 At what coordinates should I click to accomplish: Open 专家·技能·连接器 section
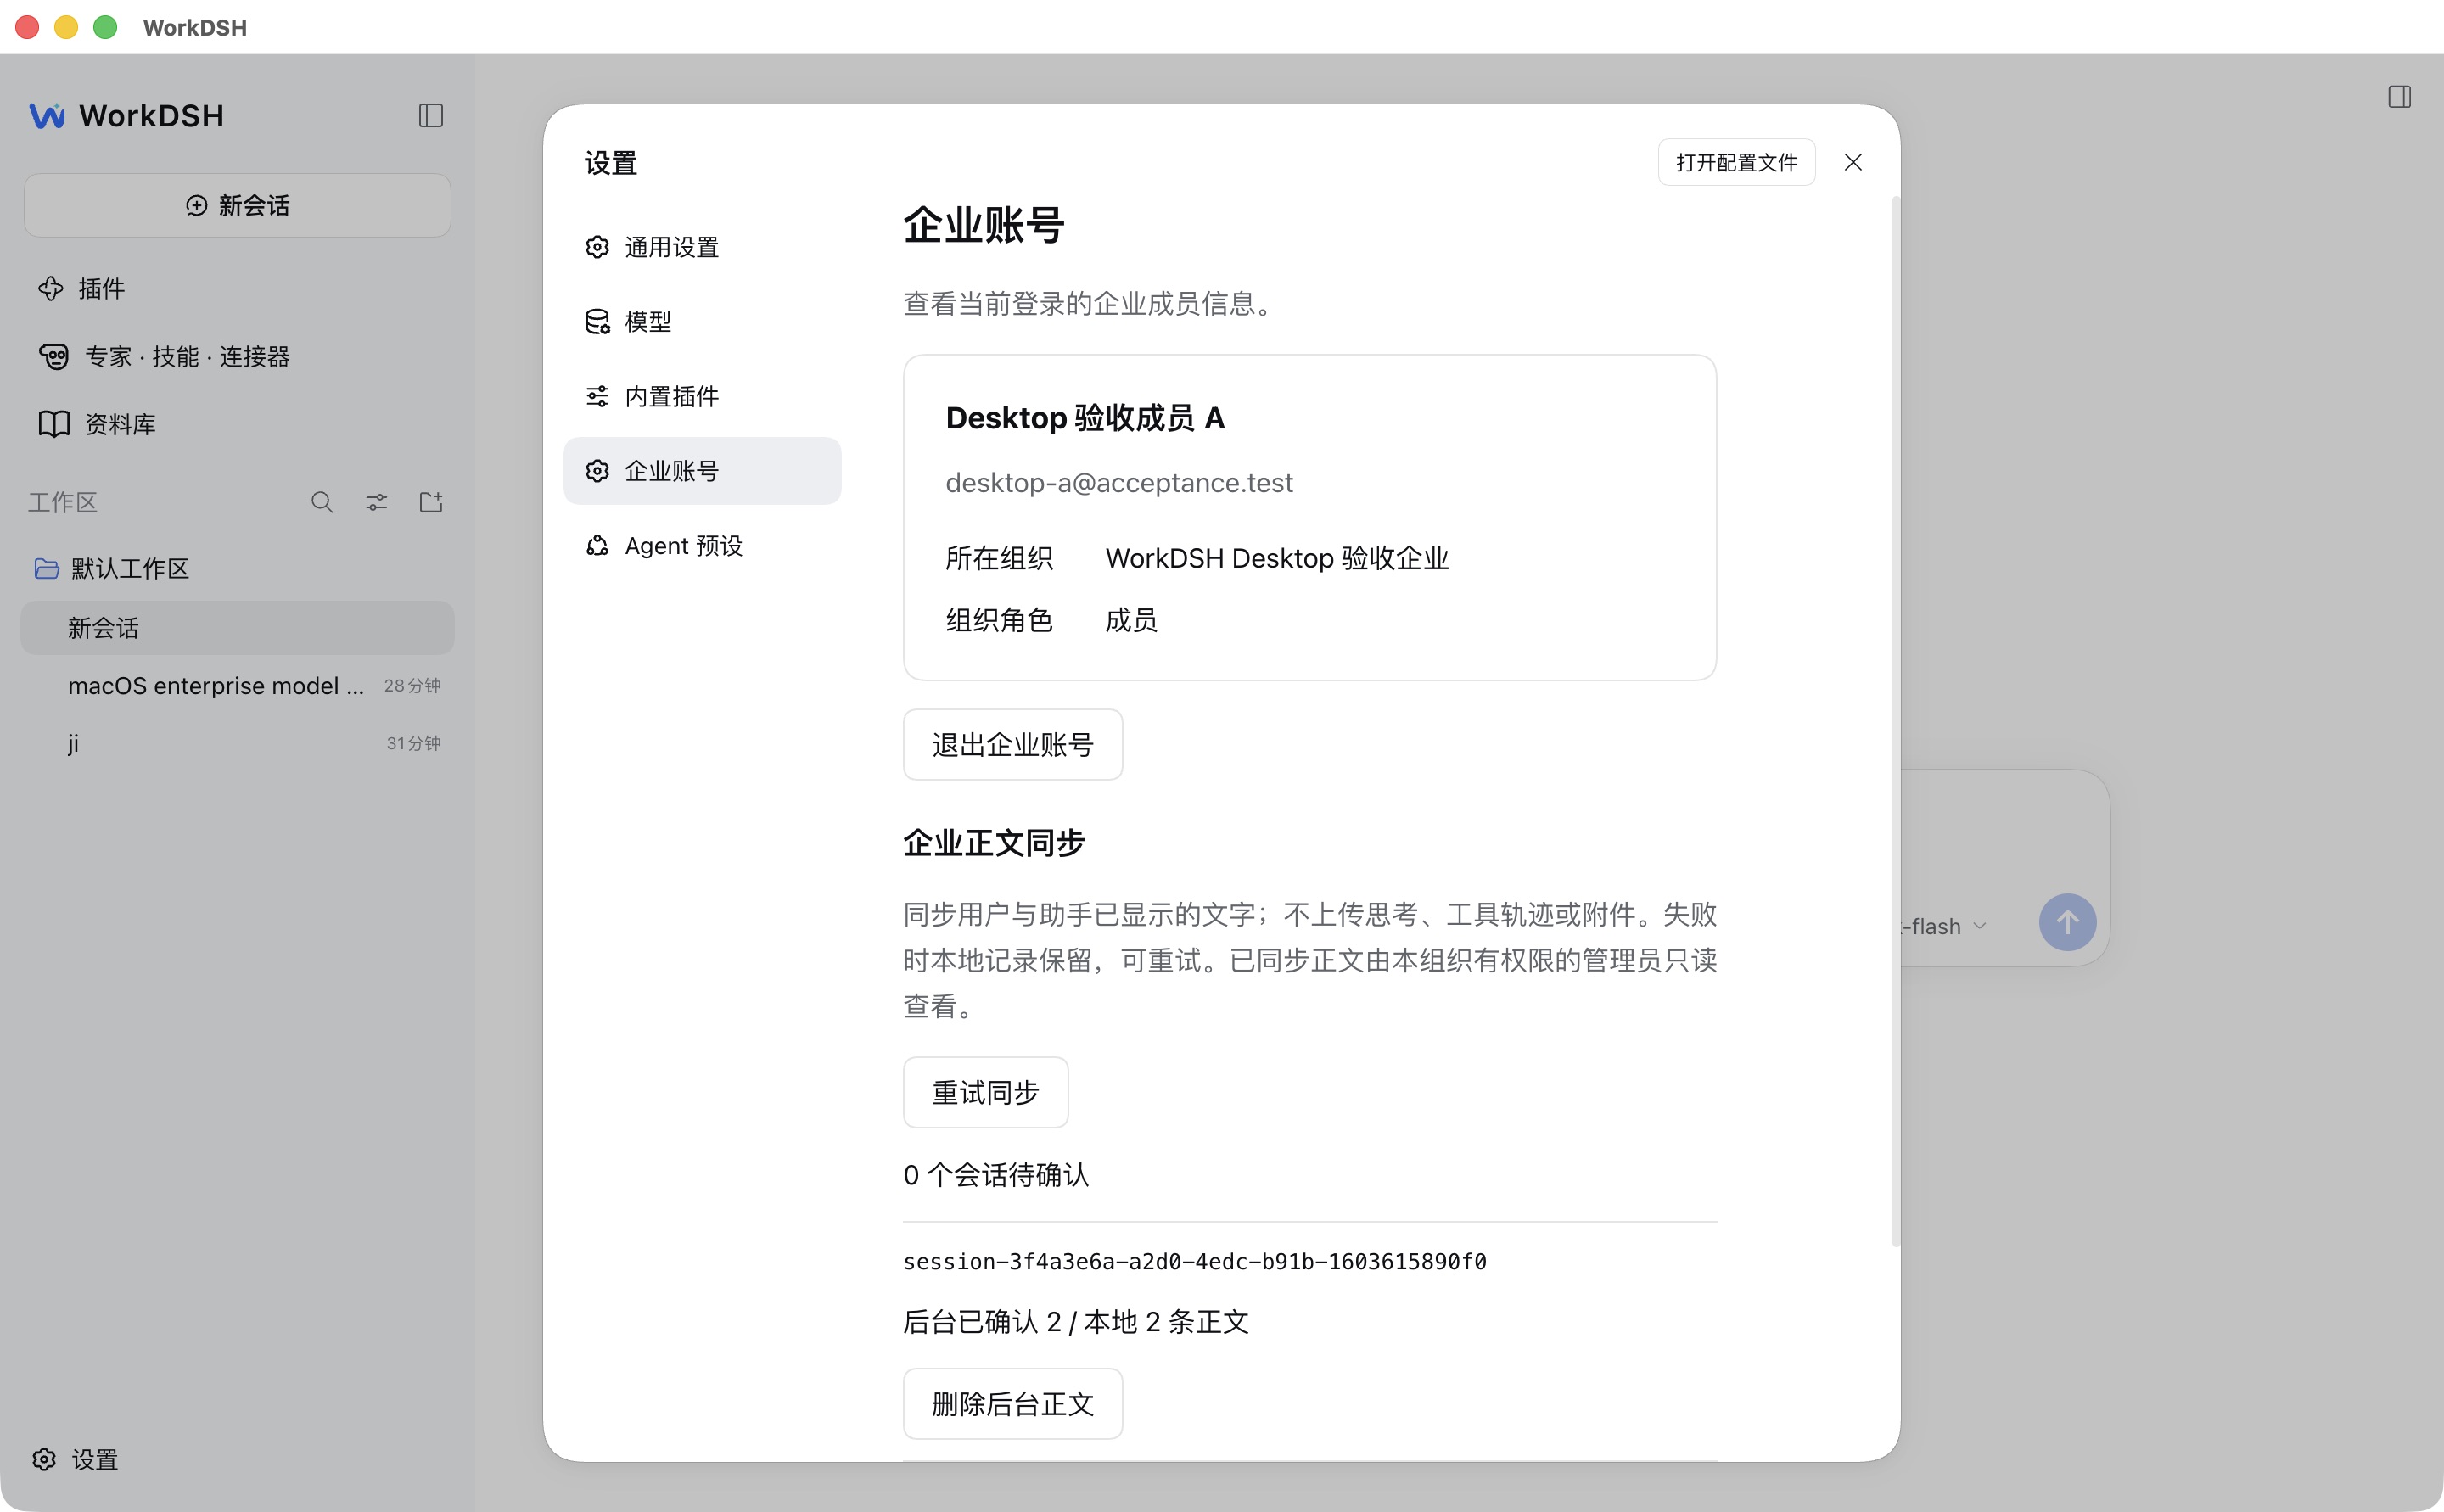tap(237, 357)
